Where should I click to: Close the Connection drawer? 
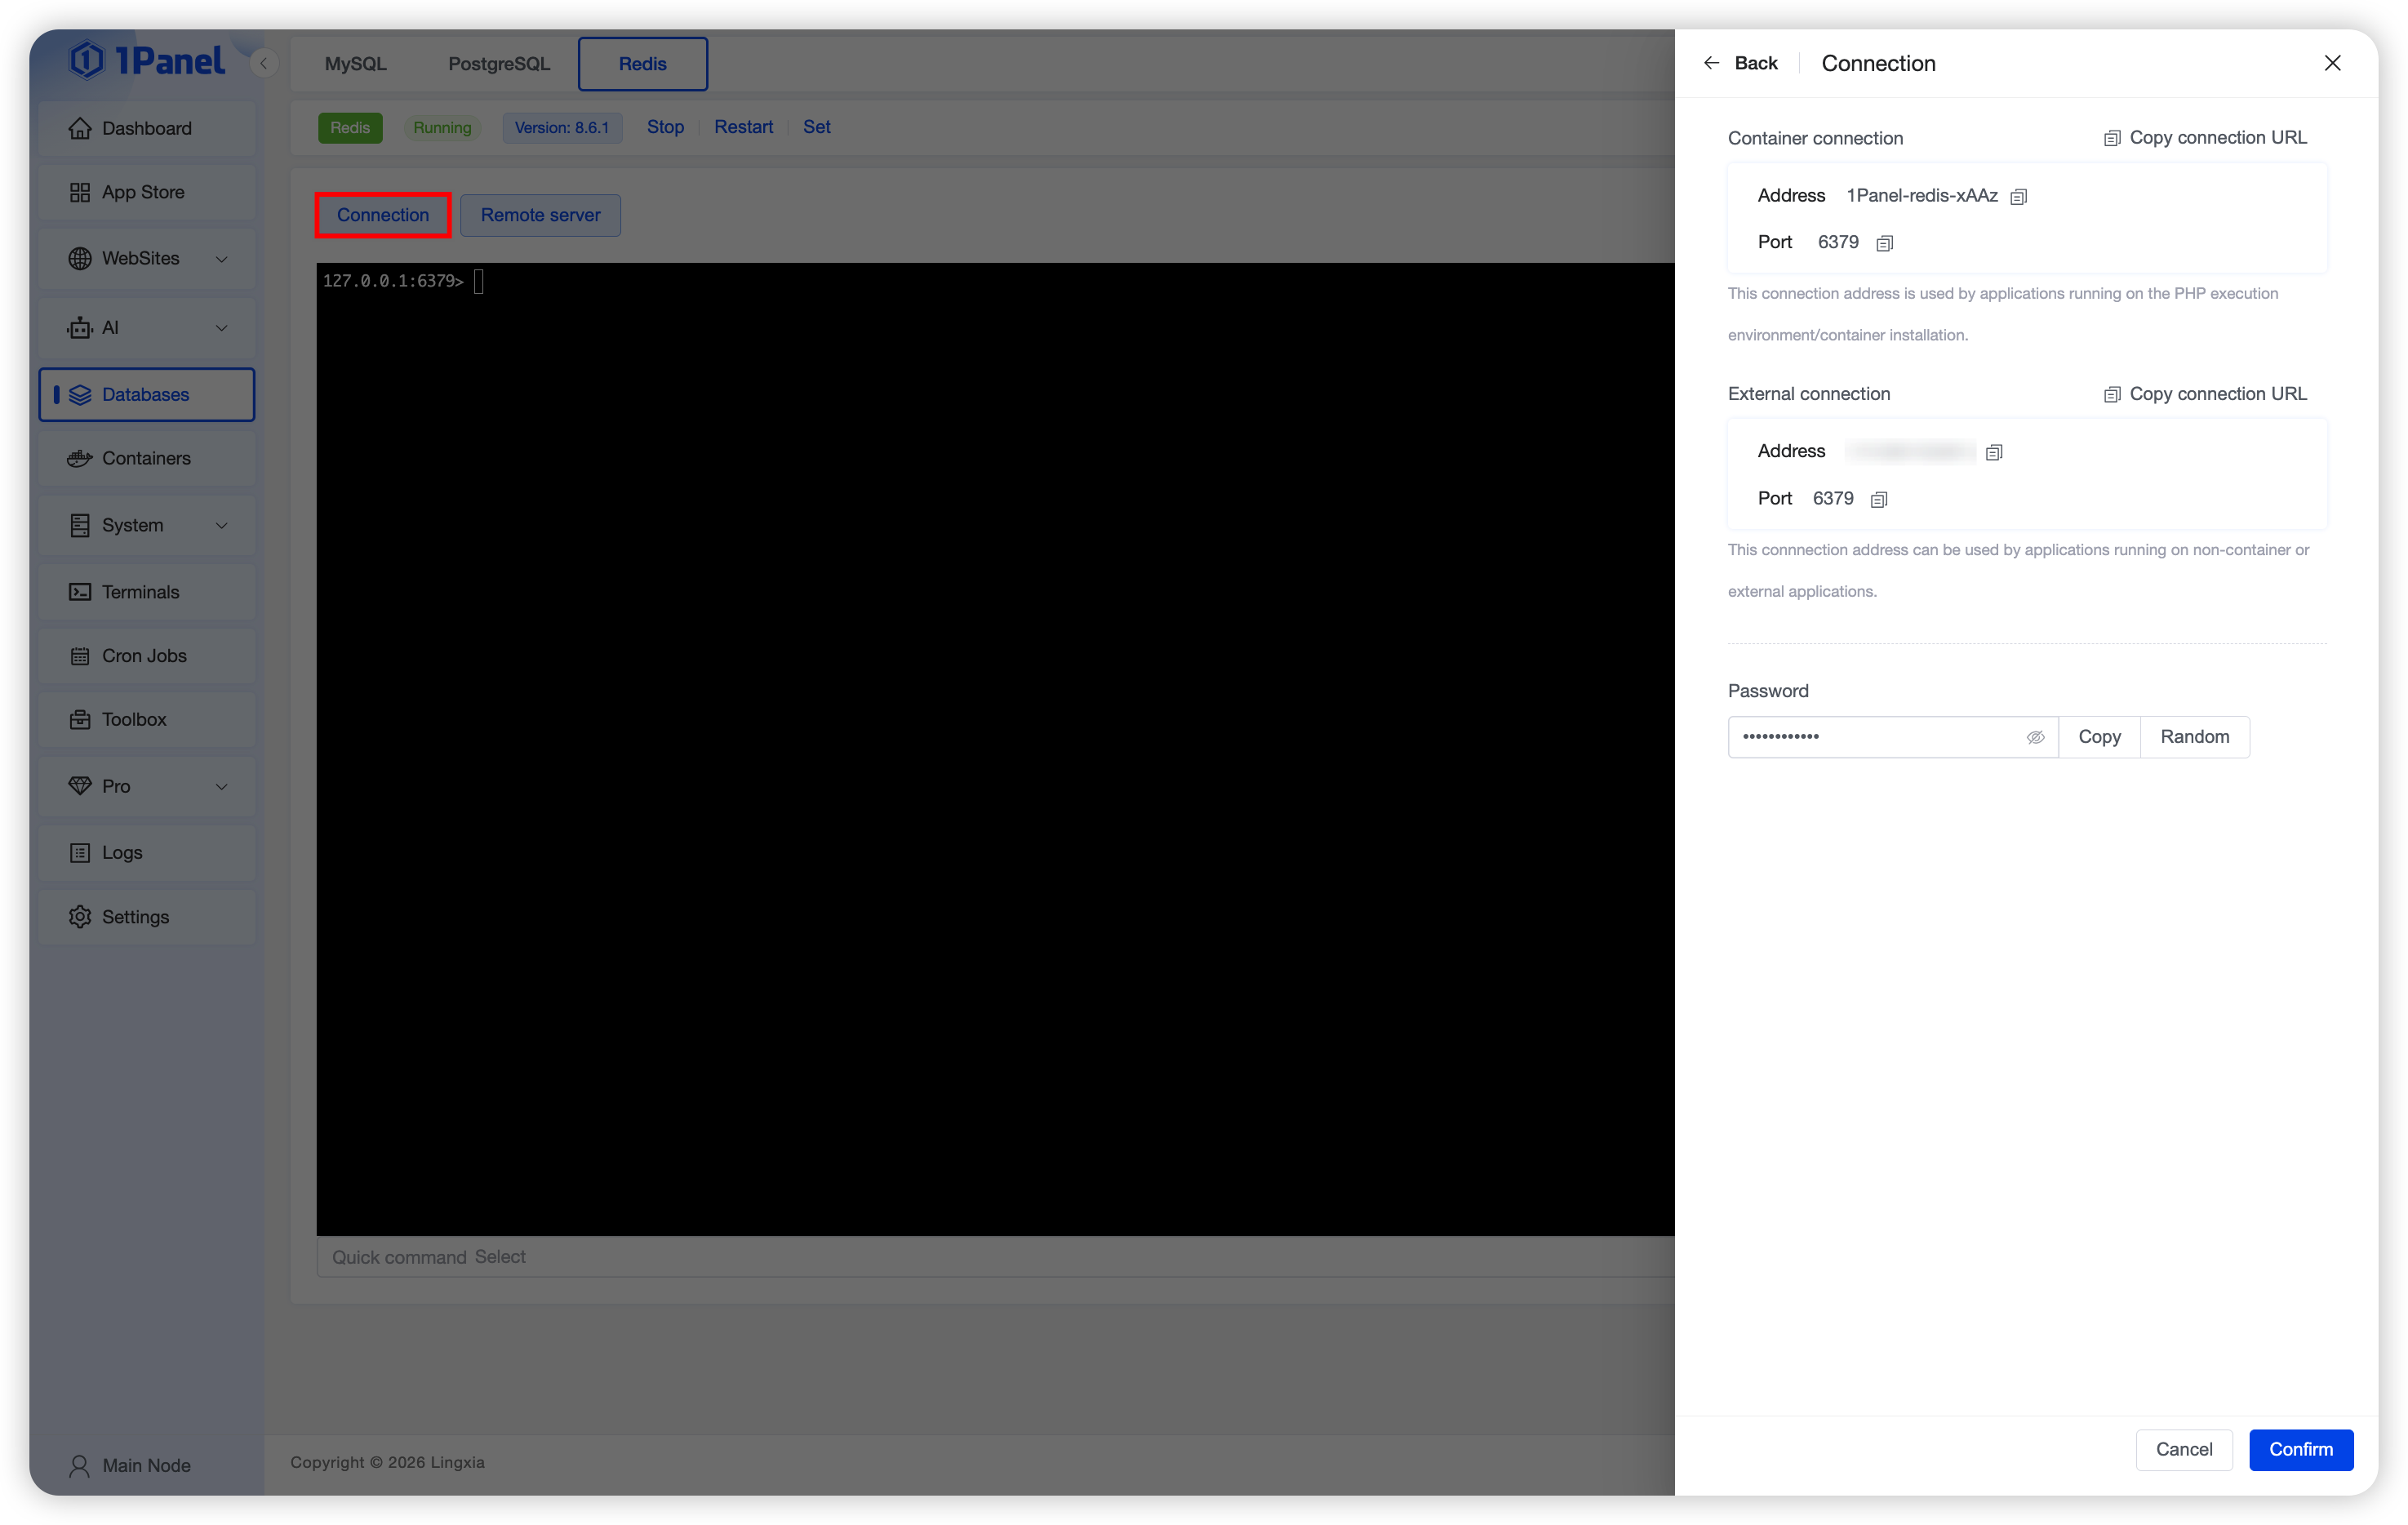tap(2332, 63)
